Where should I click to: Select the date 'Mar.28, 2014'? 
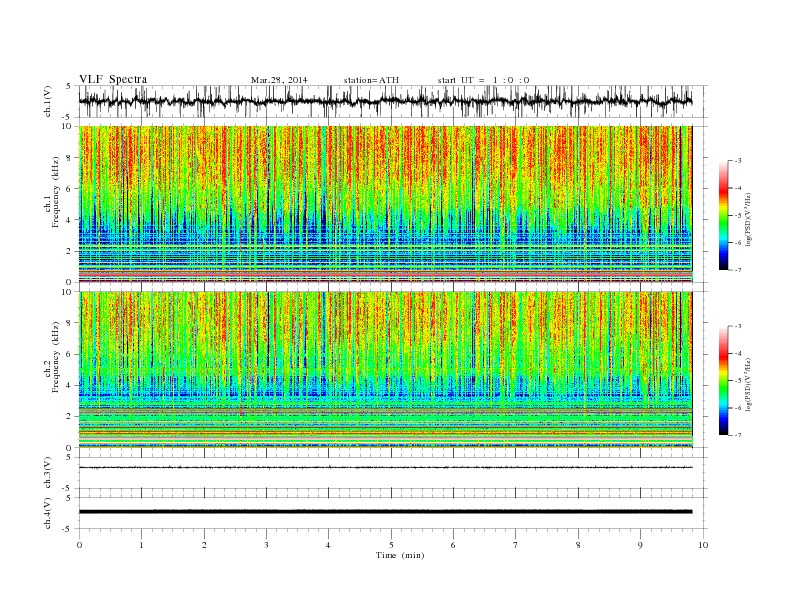point(279,80)
